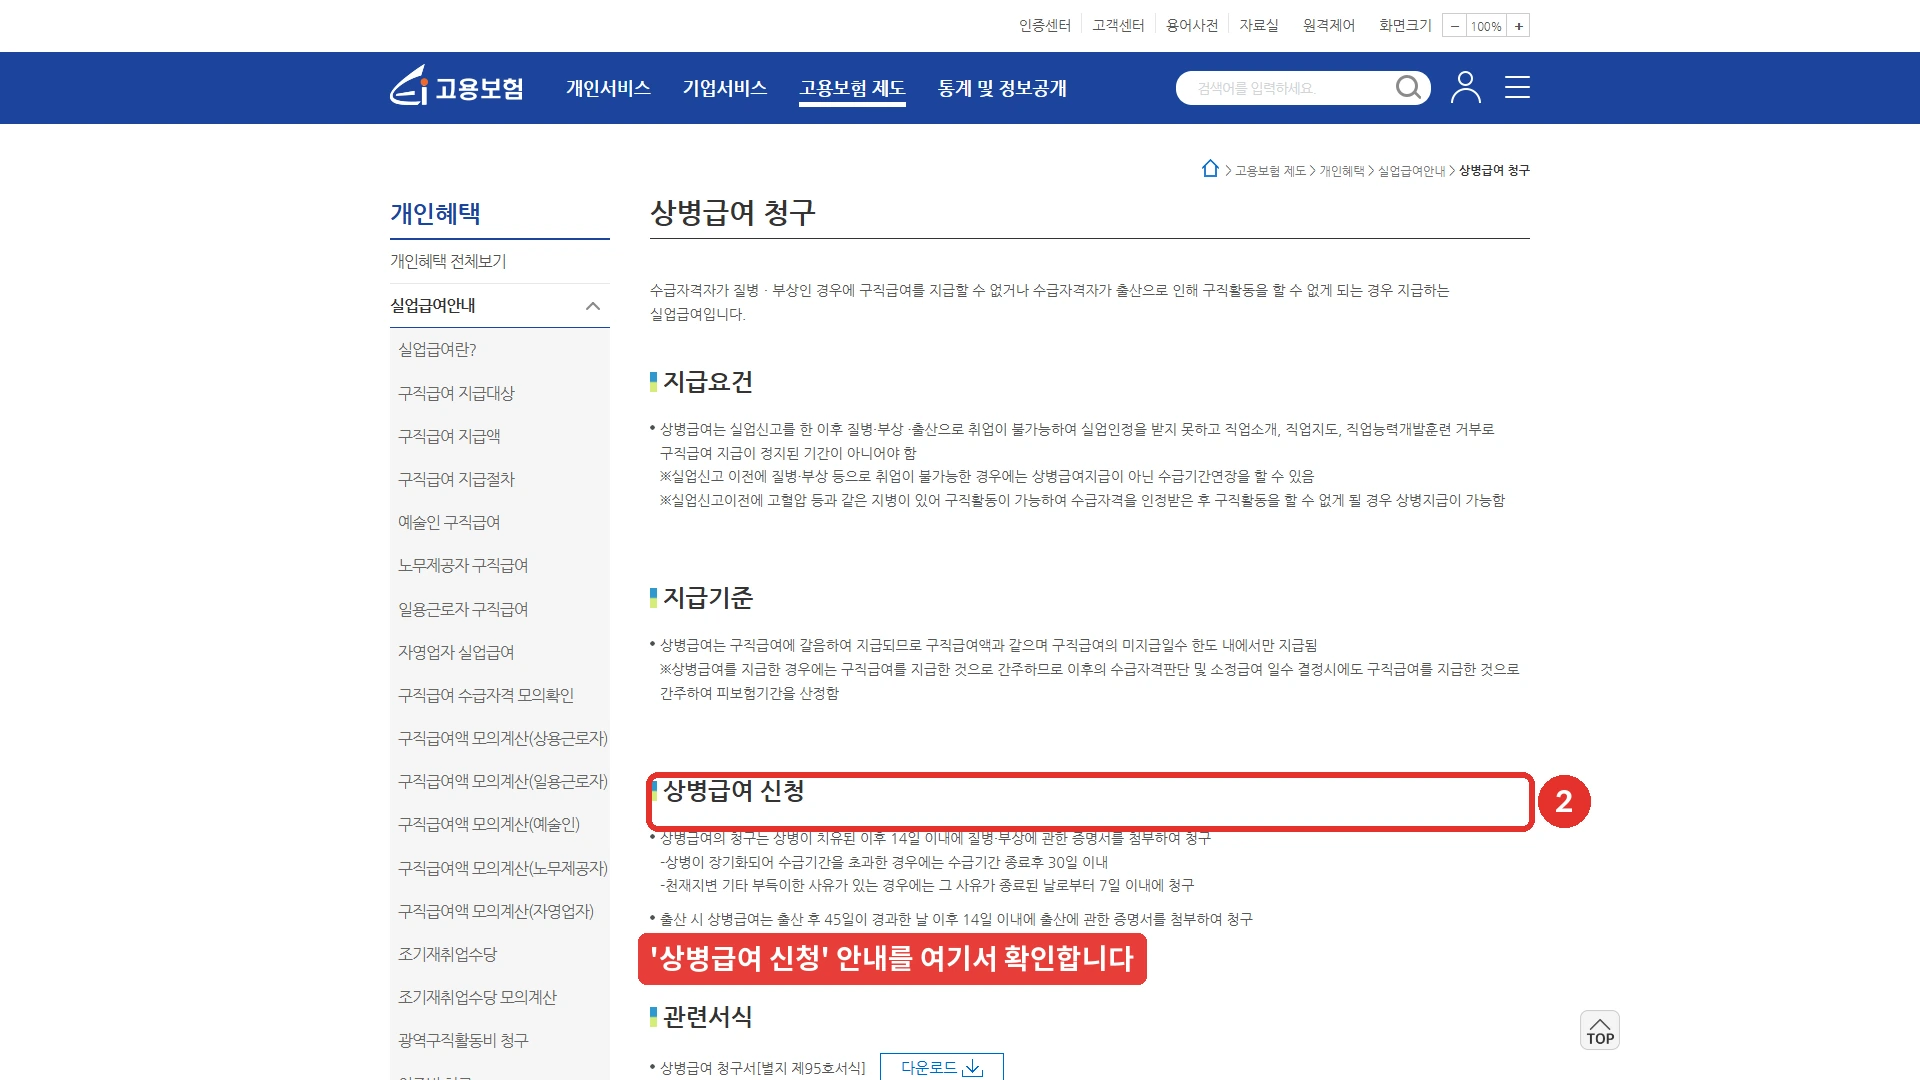This screenshot has height=1080, width=1920.
Task: Click the search magnifier icon
Action: (x=1408, y=88)
